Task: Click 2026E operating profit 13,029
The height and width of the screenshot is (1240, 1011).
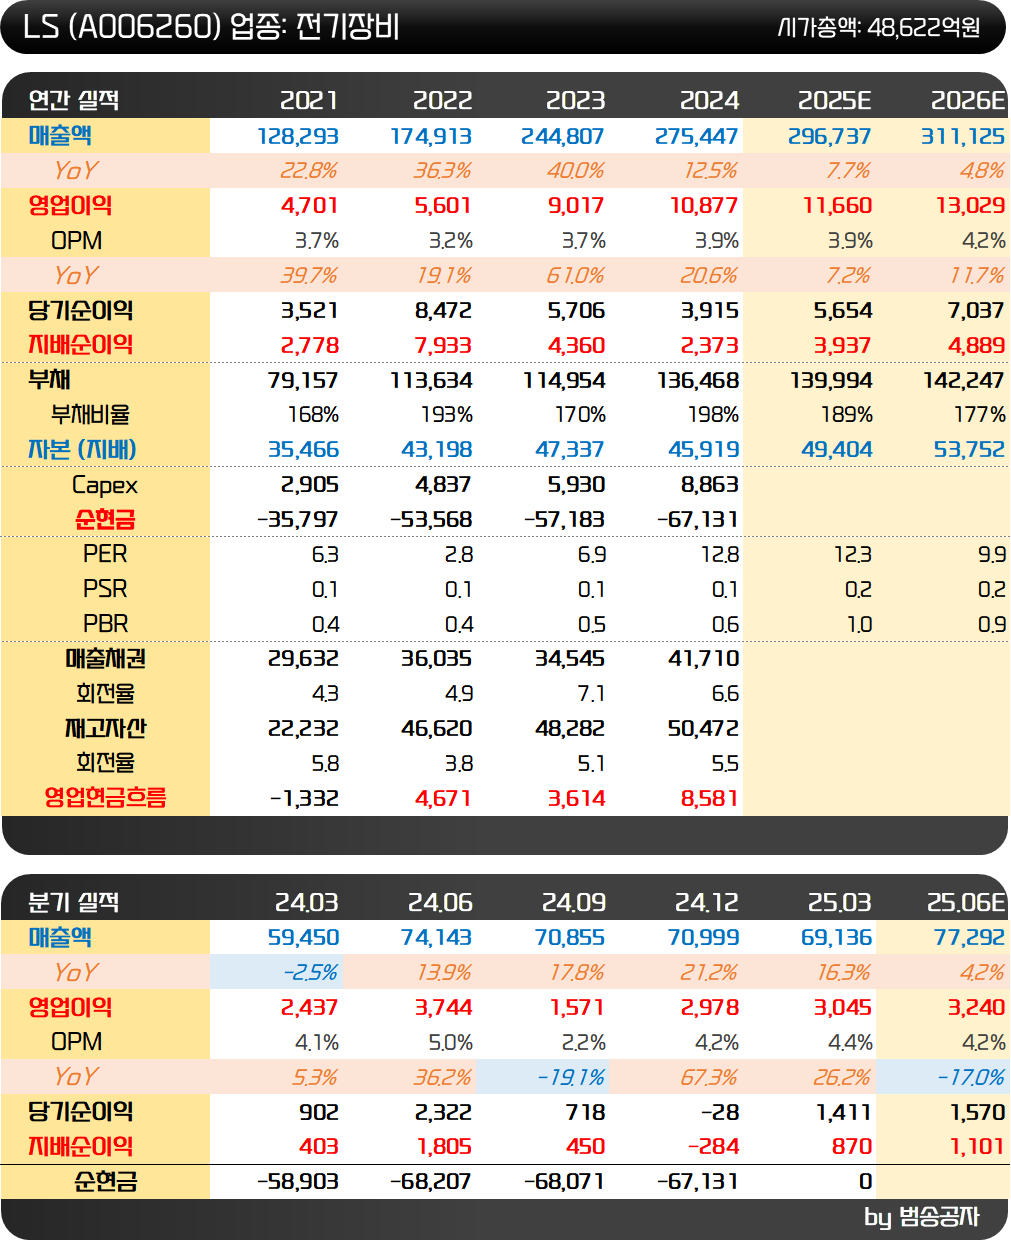Action: click(x=971, y=206)
